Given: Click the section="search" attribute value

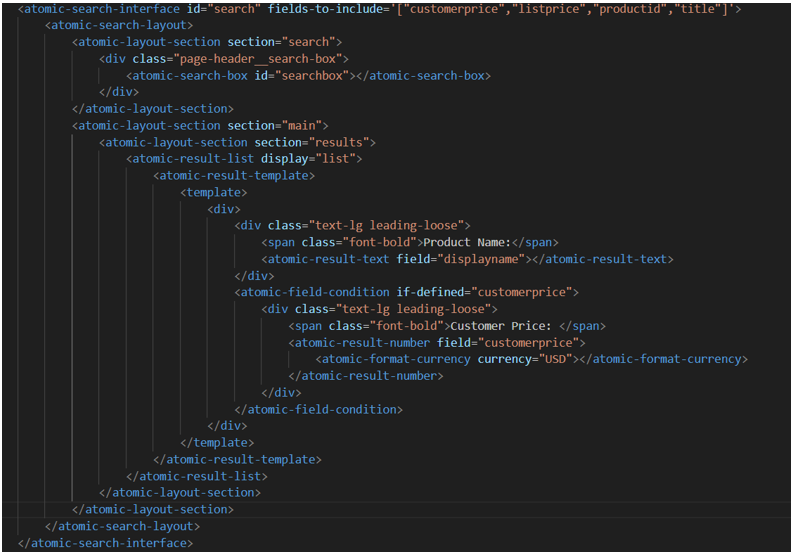Looking at the screenshot, I should 308,42.
